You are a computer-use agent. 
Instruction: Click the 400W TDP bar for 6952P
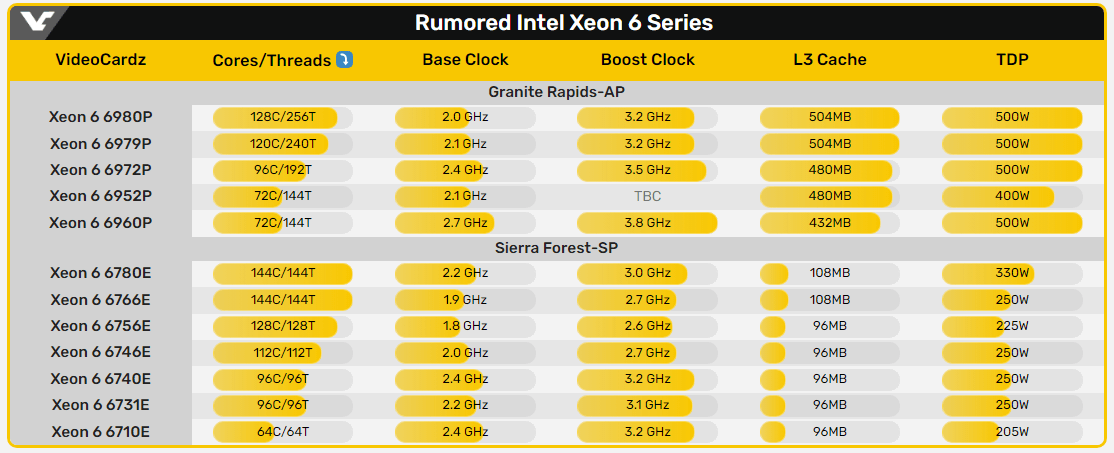(x=1011, y=195)
